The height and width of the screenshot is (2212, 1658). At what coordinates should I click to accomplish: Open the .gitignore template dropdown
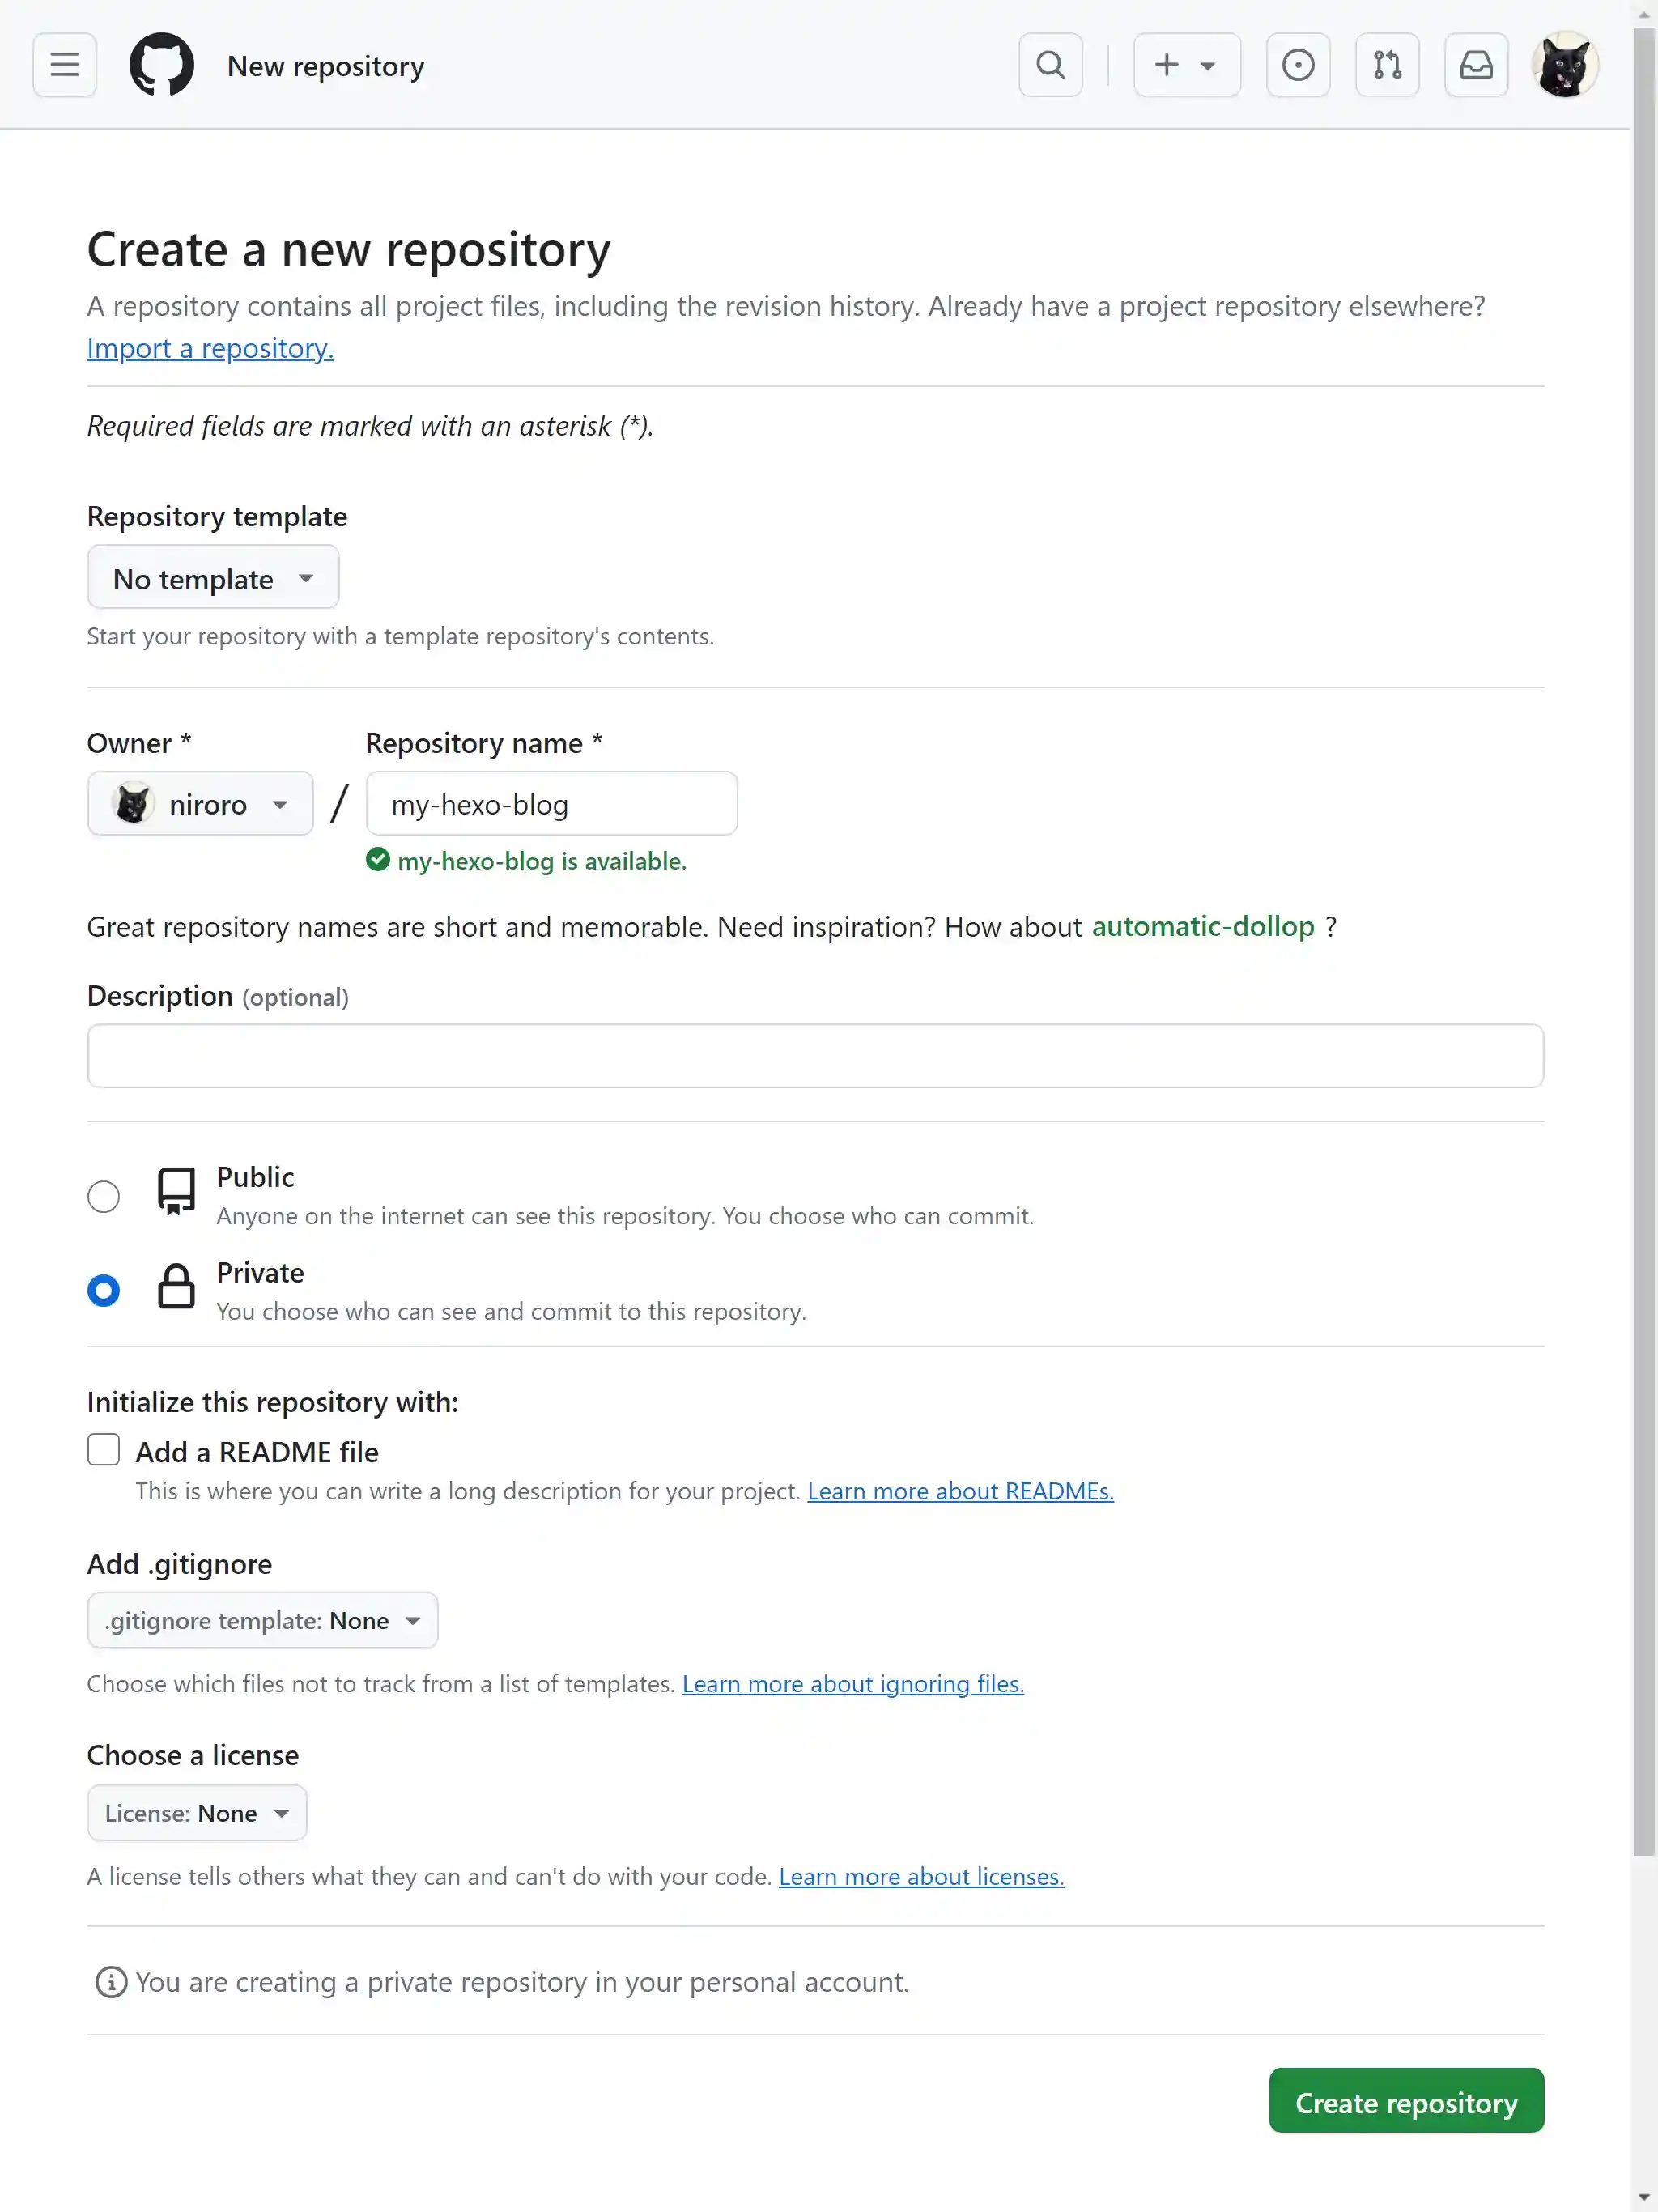(262, 1620)
